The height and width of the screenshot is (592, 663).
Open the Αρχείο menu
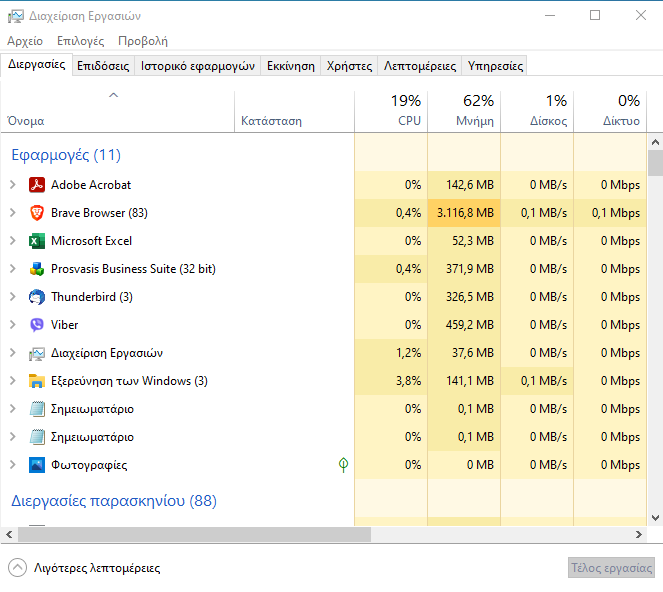tap(25, 41)
